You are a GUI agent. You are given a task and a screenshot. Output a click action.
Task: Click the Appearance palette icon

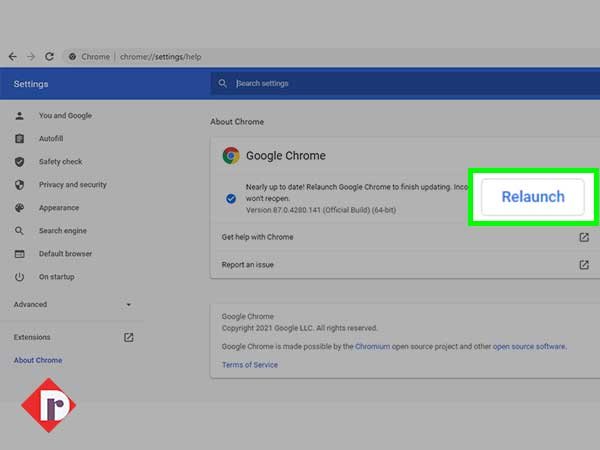(x=20, y=208)
